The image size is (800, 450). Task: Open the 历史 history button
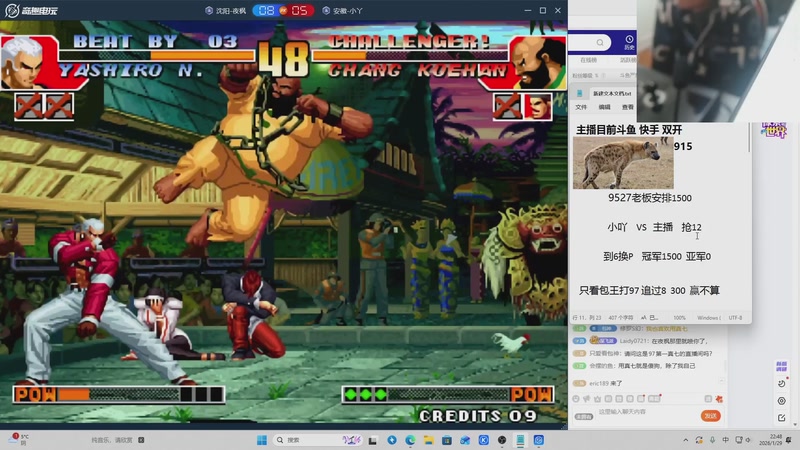[x=629, y=43]
